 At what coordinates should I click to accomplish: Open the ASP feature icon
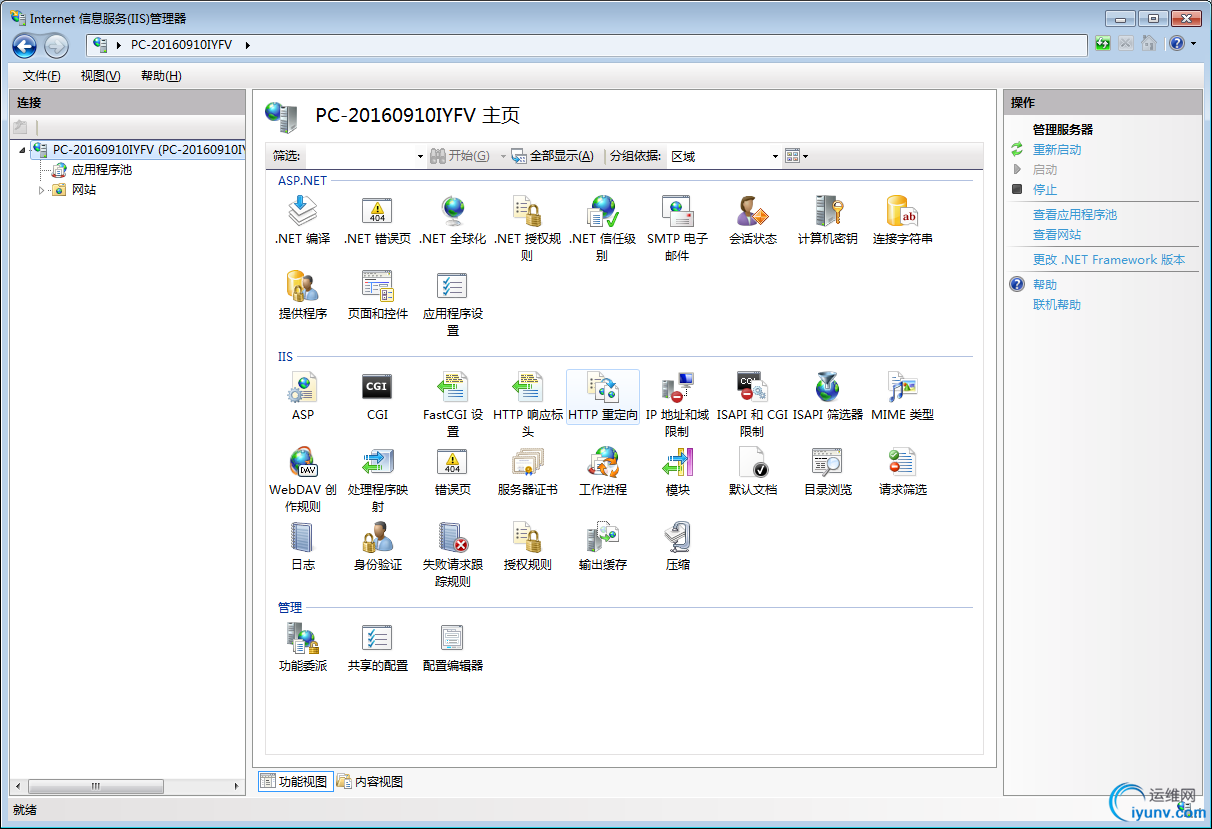(x=302, y=396)
